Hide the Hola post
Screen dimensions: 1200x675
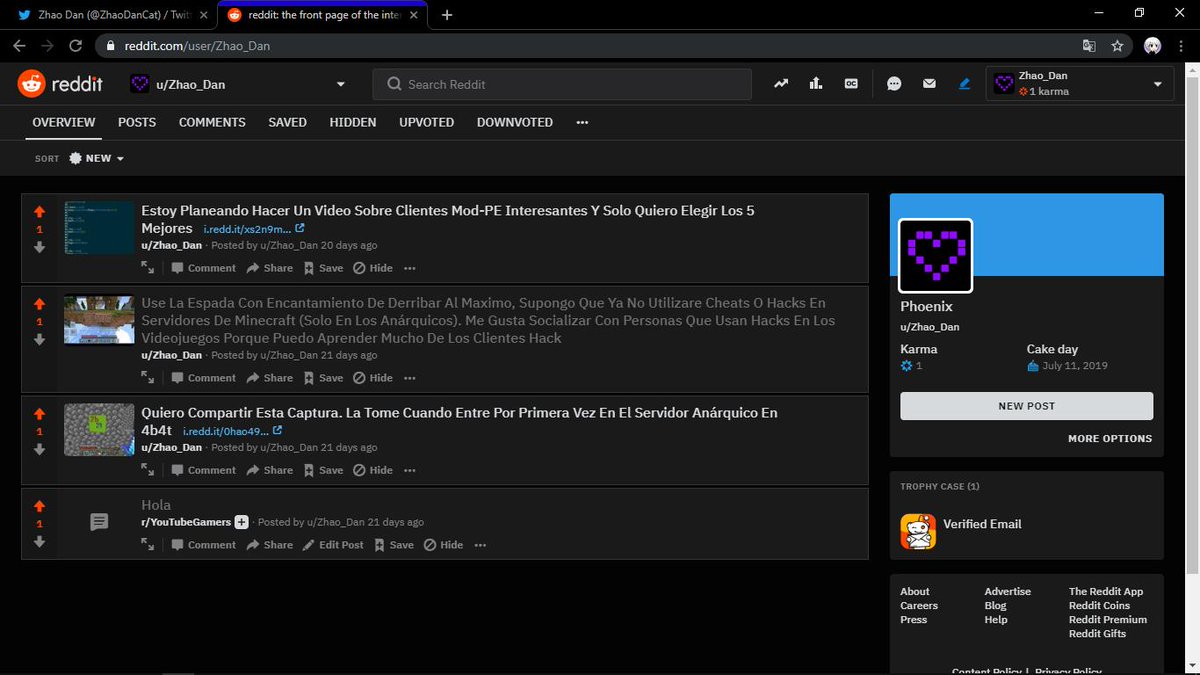(x=443, y=545)
